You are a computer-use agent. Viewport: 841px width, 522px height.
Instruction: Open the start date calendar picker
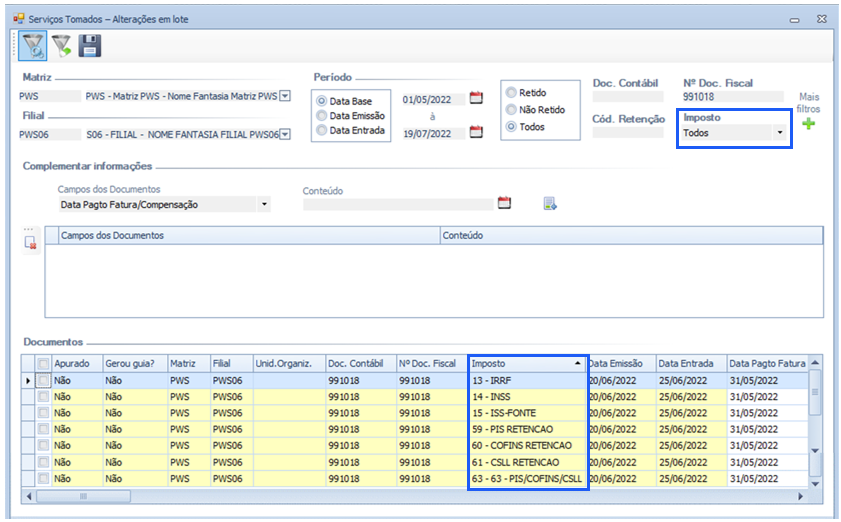point(476,98)
